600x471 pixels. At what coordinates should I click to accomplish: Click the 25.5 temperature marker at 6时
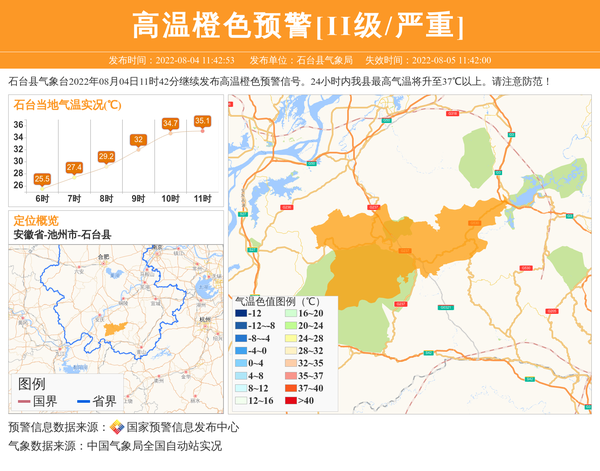click(x=42, y=179)
